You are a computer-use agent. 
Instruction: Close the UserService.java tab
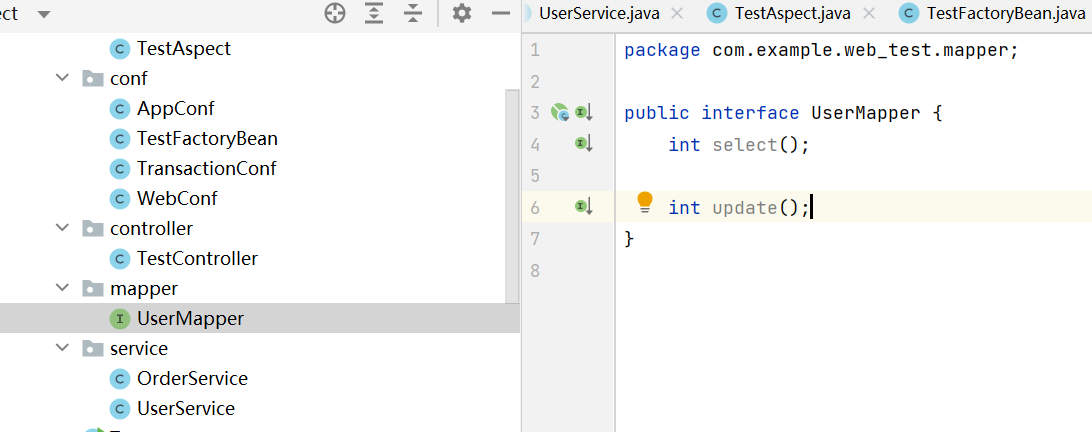[677, 13]
